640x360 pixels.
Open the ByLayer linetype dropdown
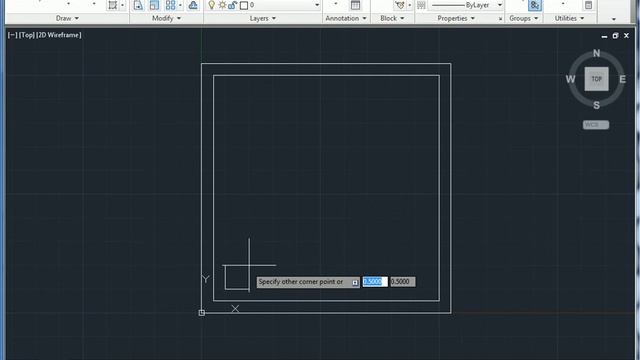click(500, 5)
